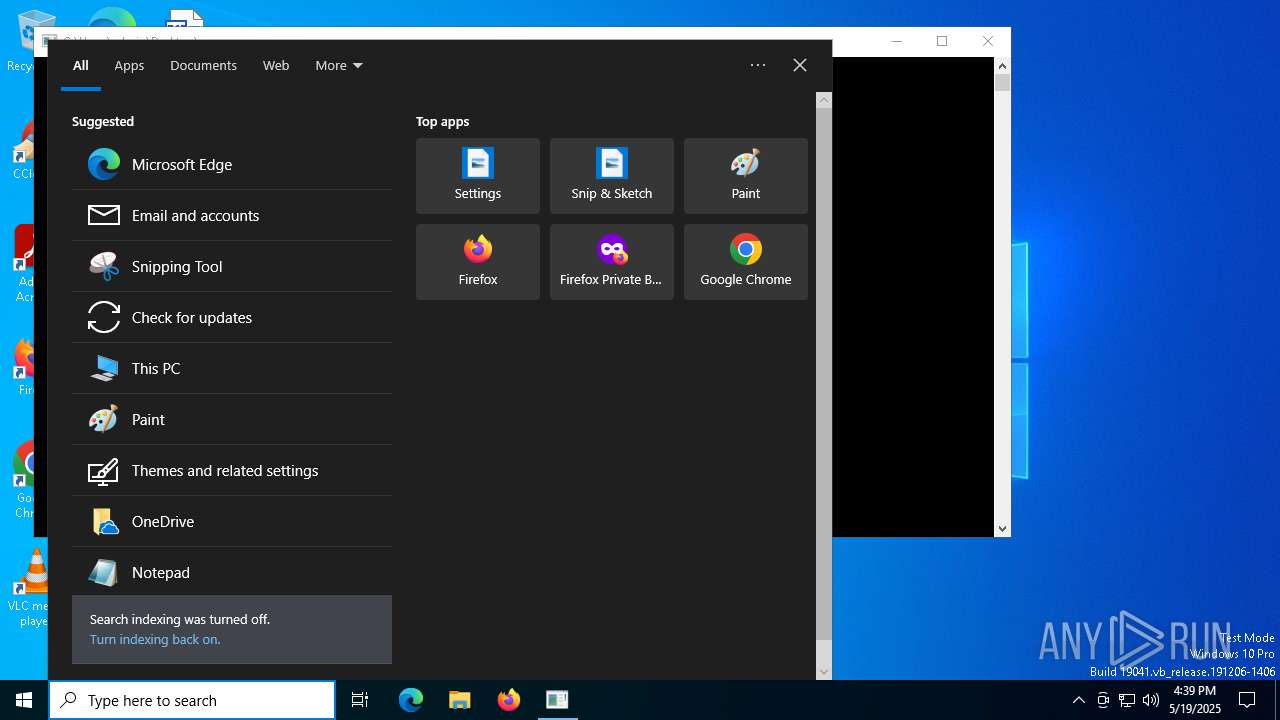Launch Paint from Suggested list
Viewport: 1280px width, 720px height.
[x=232, y=419]
